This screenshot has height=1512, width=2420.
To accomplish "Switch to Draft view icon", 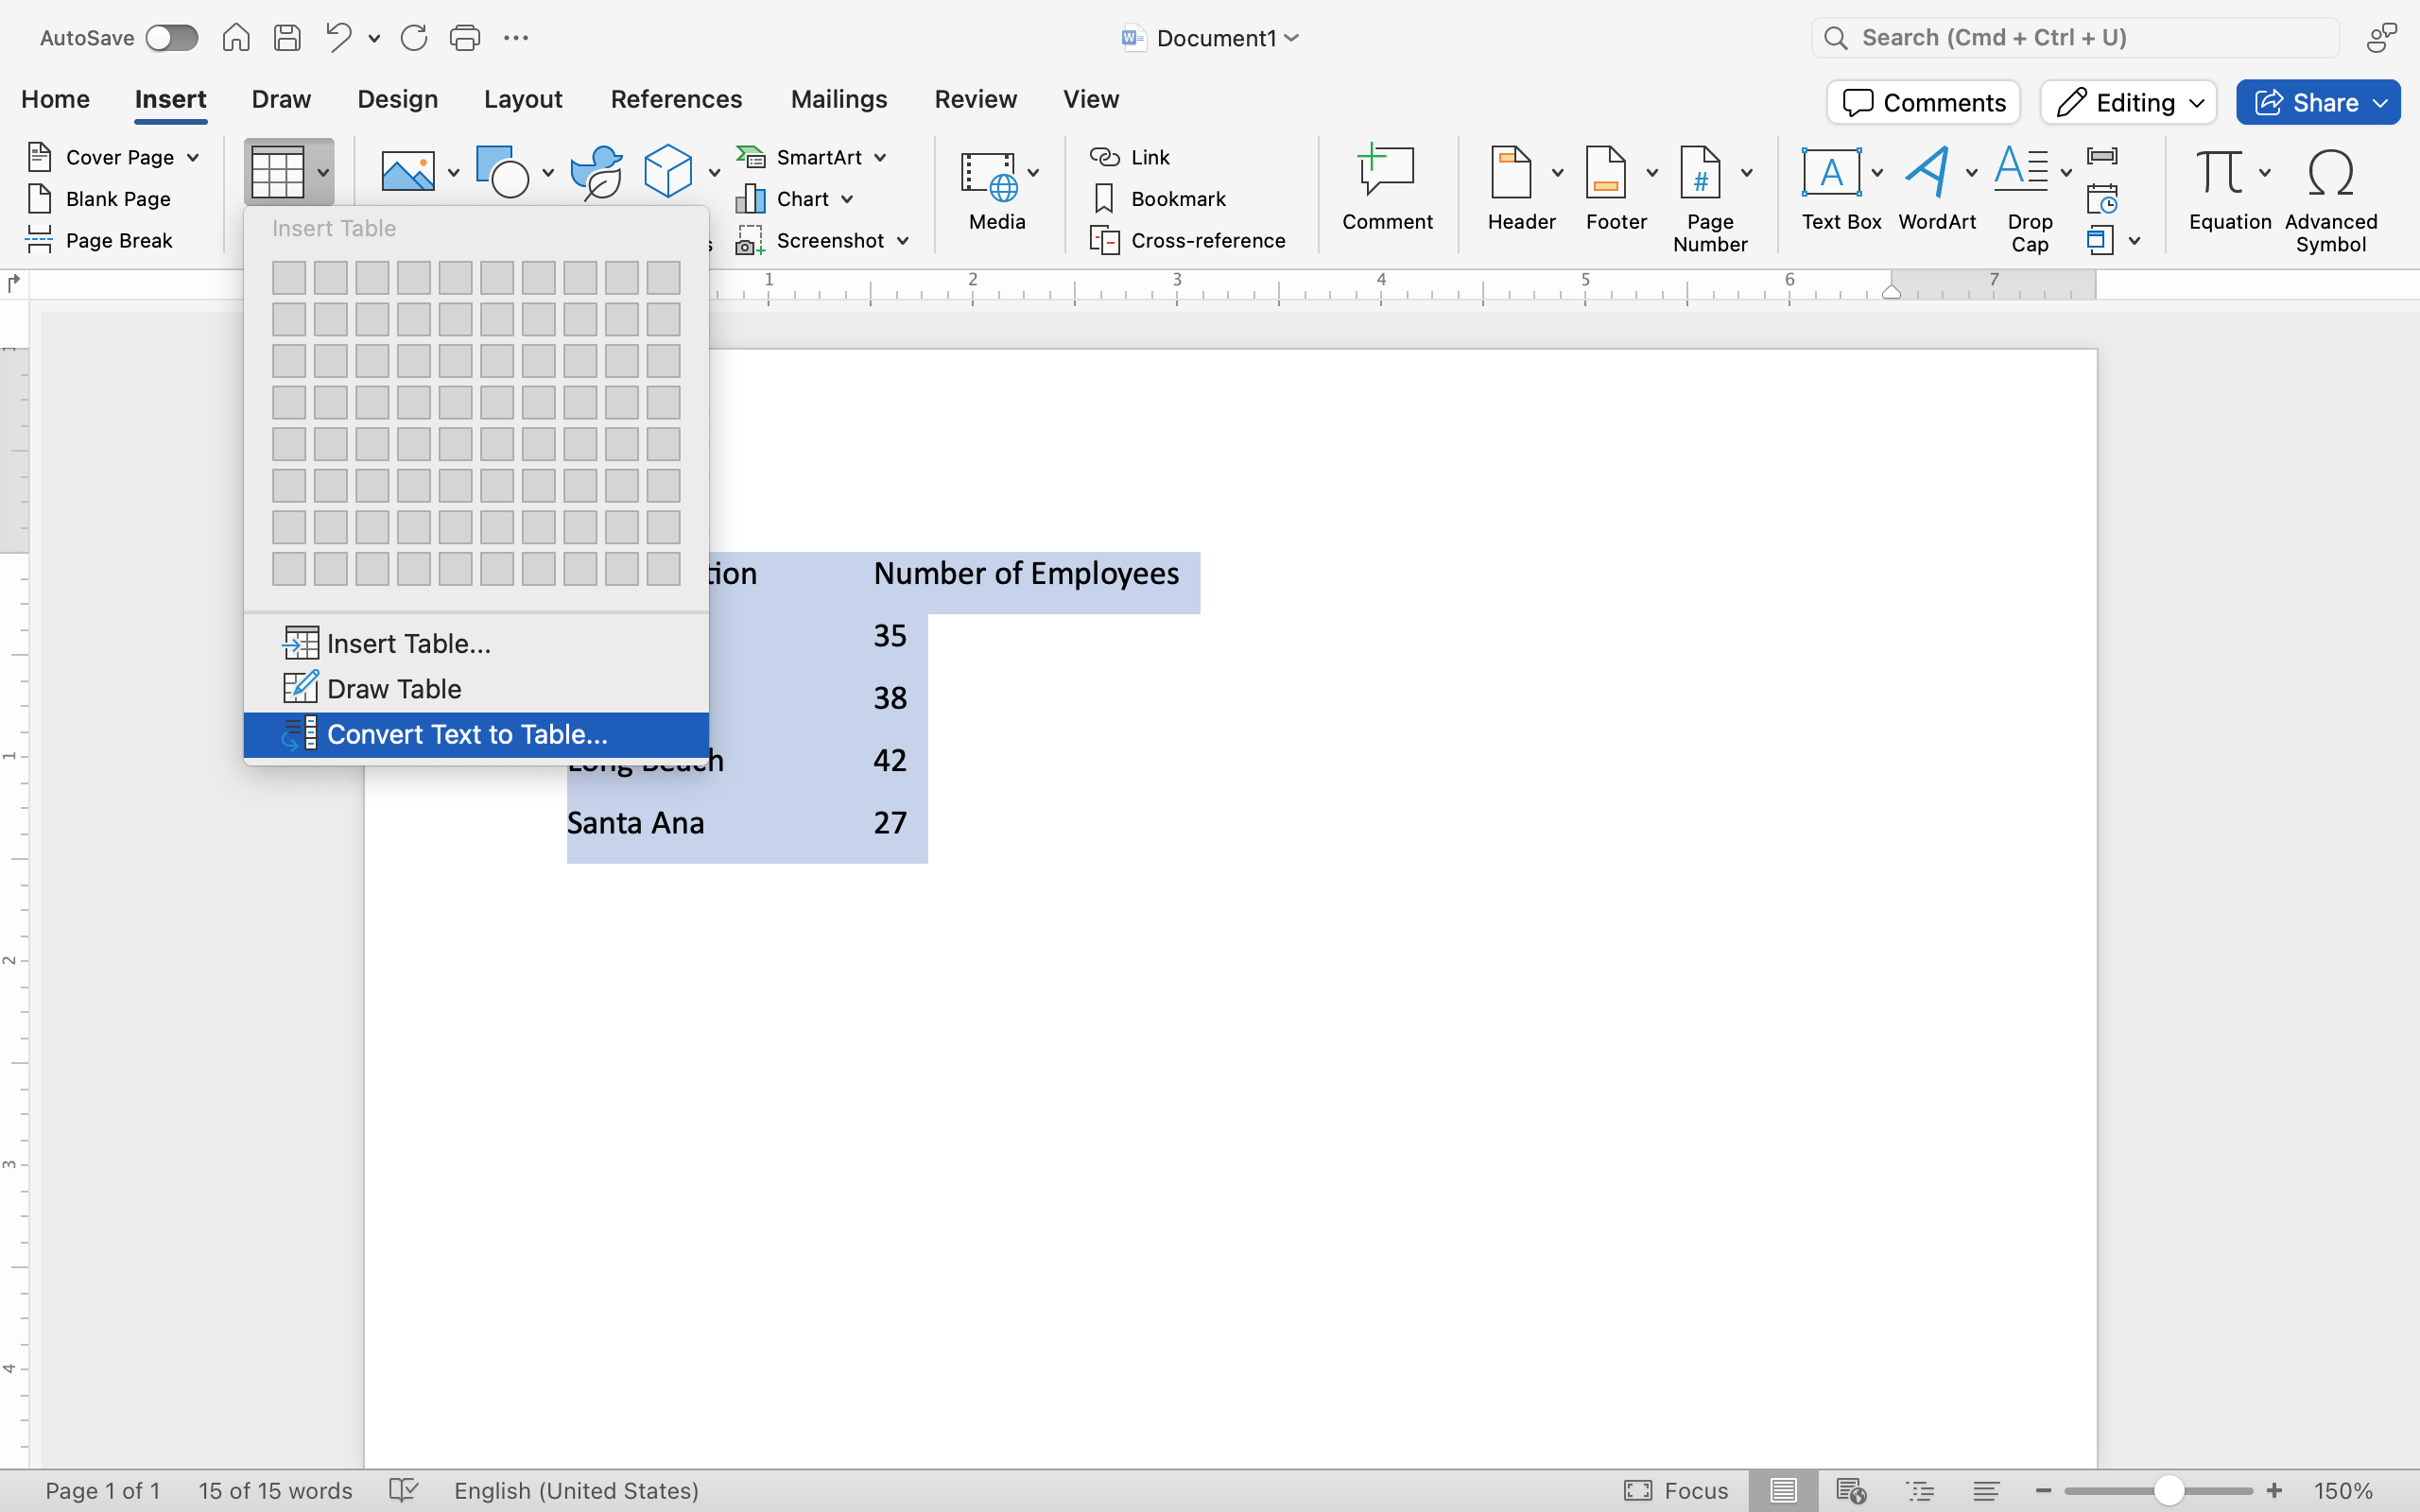I will [x=1986, y=1491].
